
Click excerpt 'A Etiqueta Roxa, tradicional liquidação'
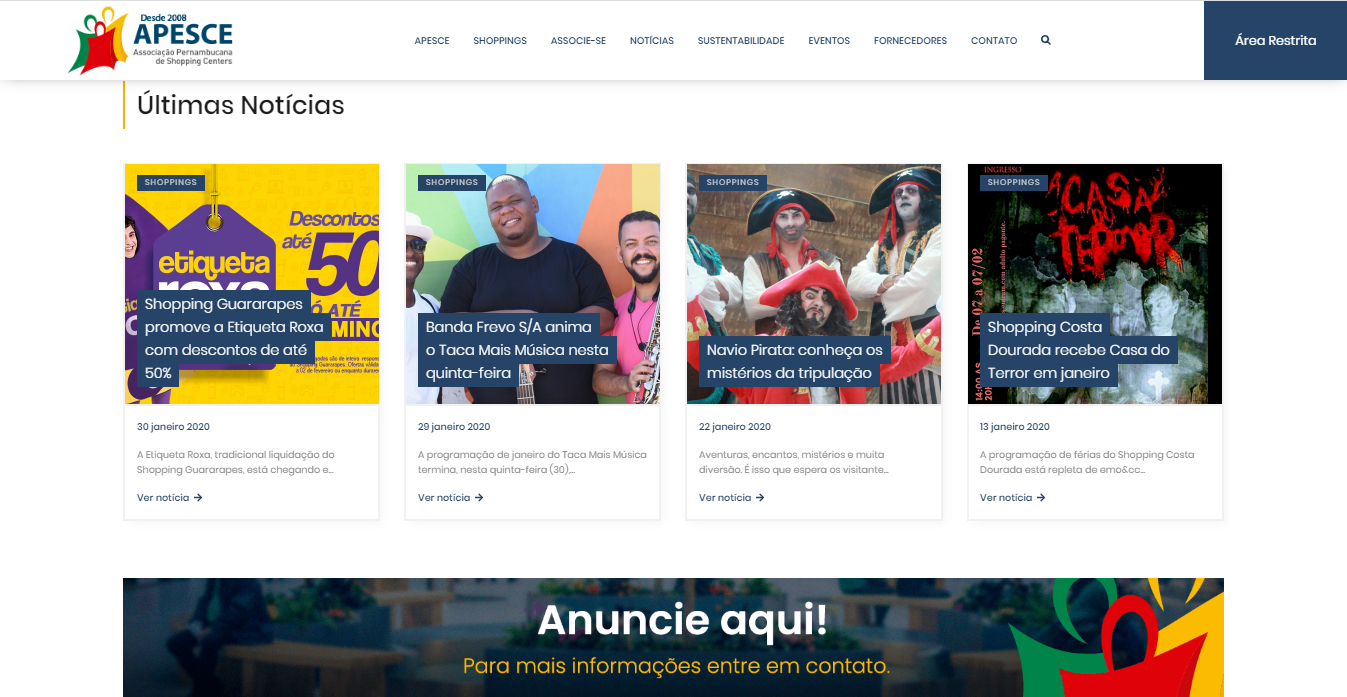tap(236, 462)
